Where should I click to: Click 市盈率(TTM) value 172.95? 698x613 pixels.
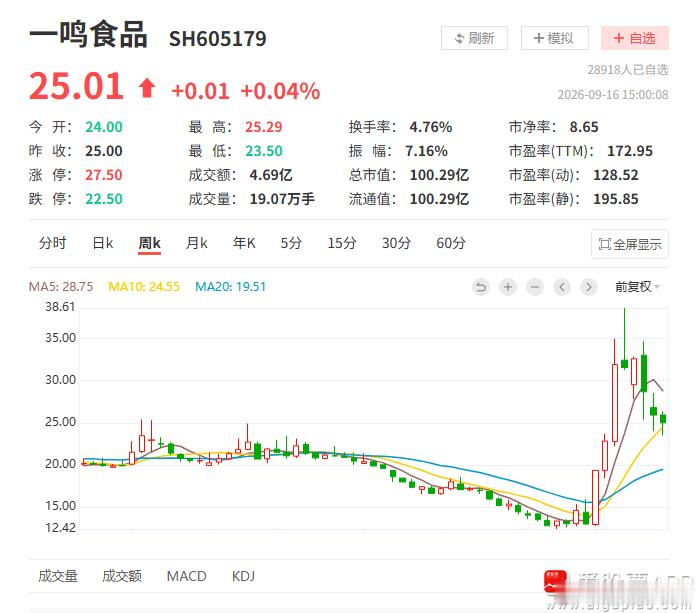pyautogui.click(x=630, y=151)
